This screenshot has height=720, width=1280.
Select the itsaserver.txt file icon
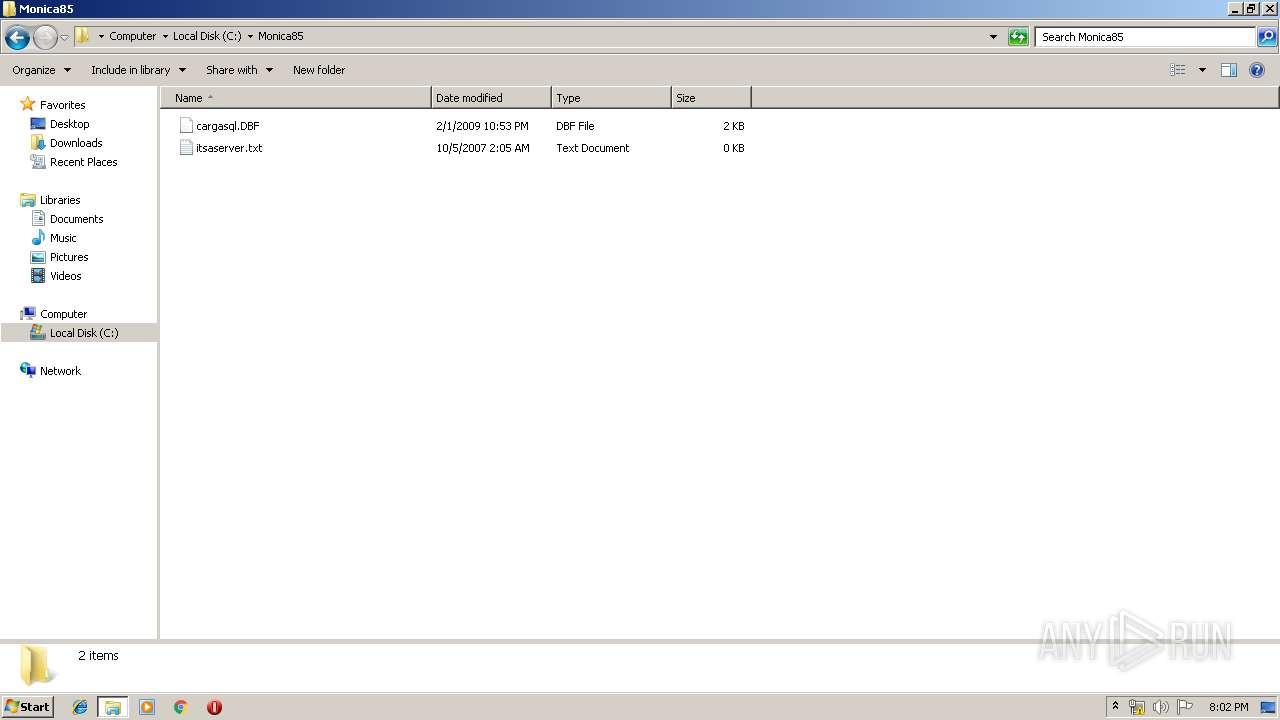point(186,148)
